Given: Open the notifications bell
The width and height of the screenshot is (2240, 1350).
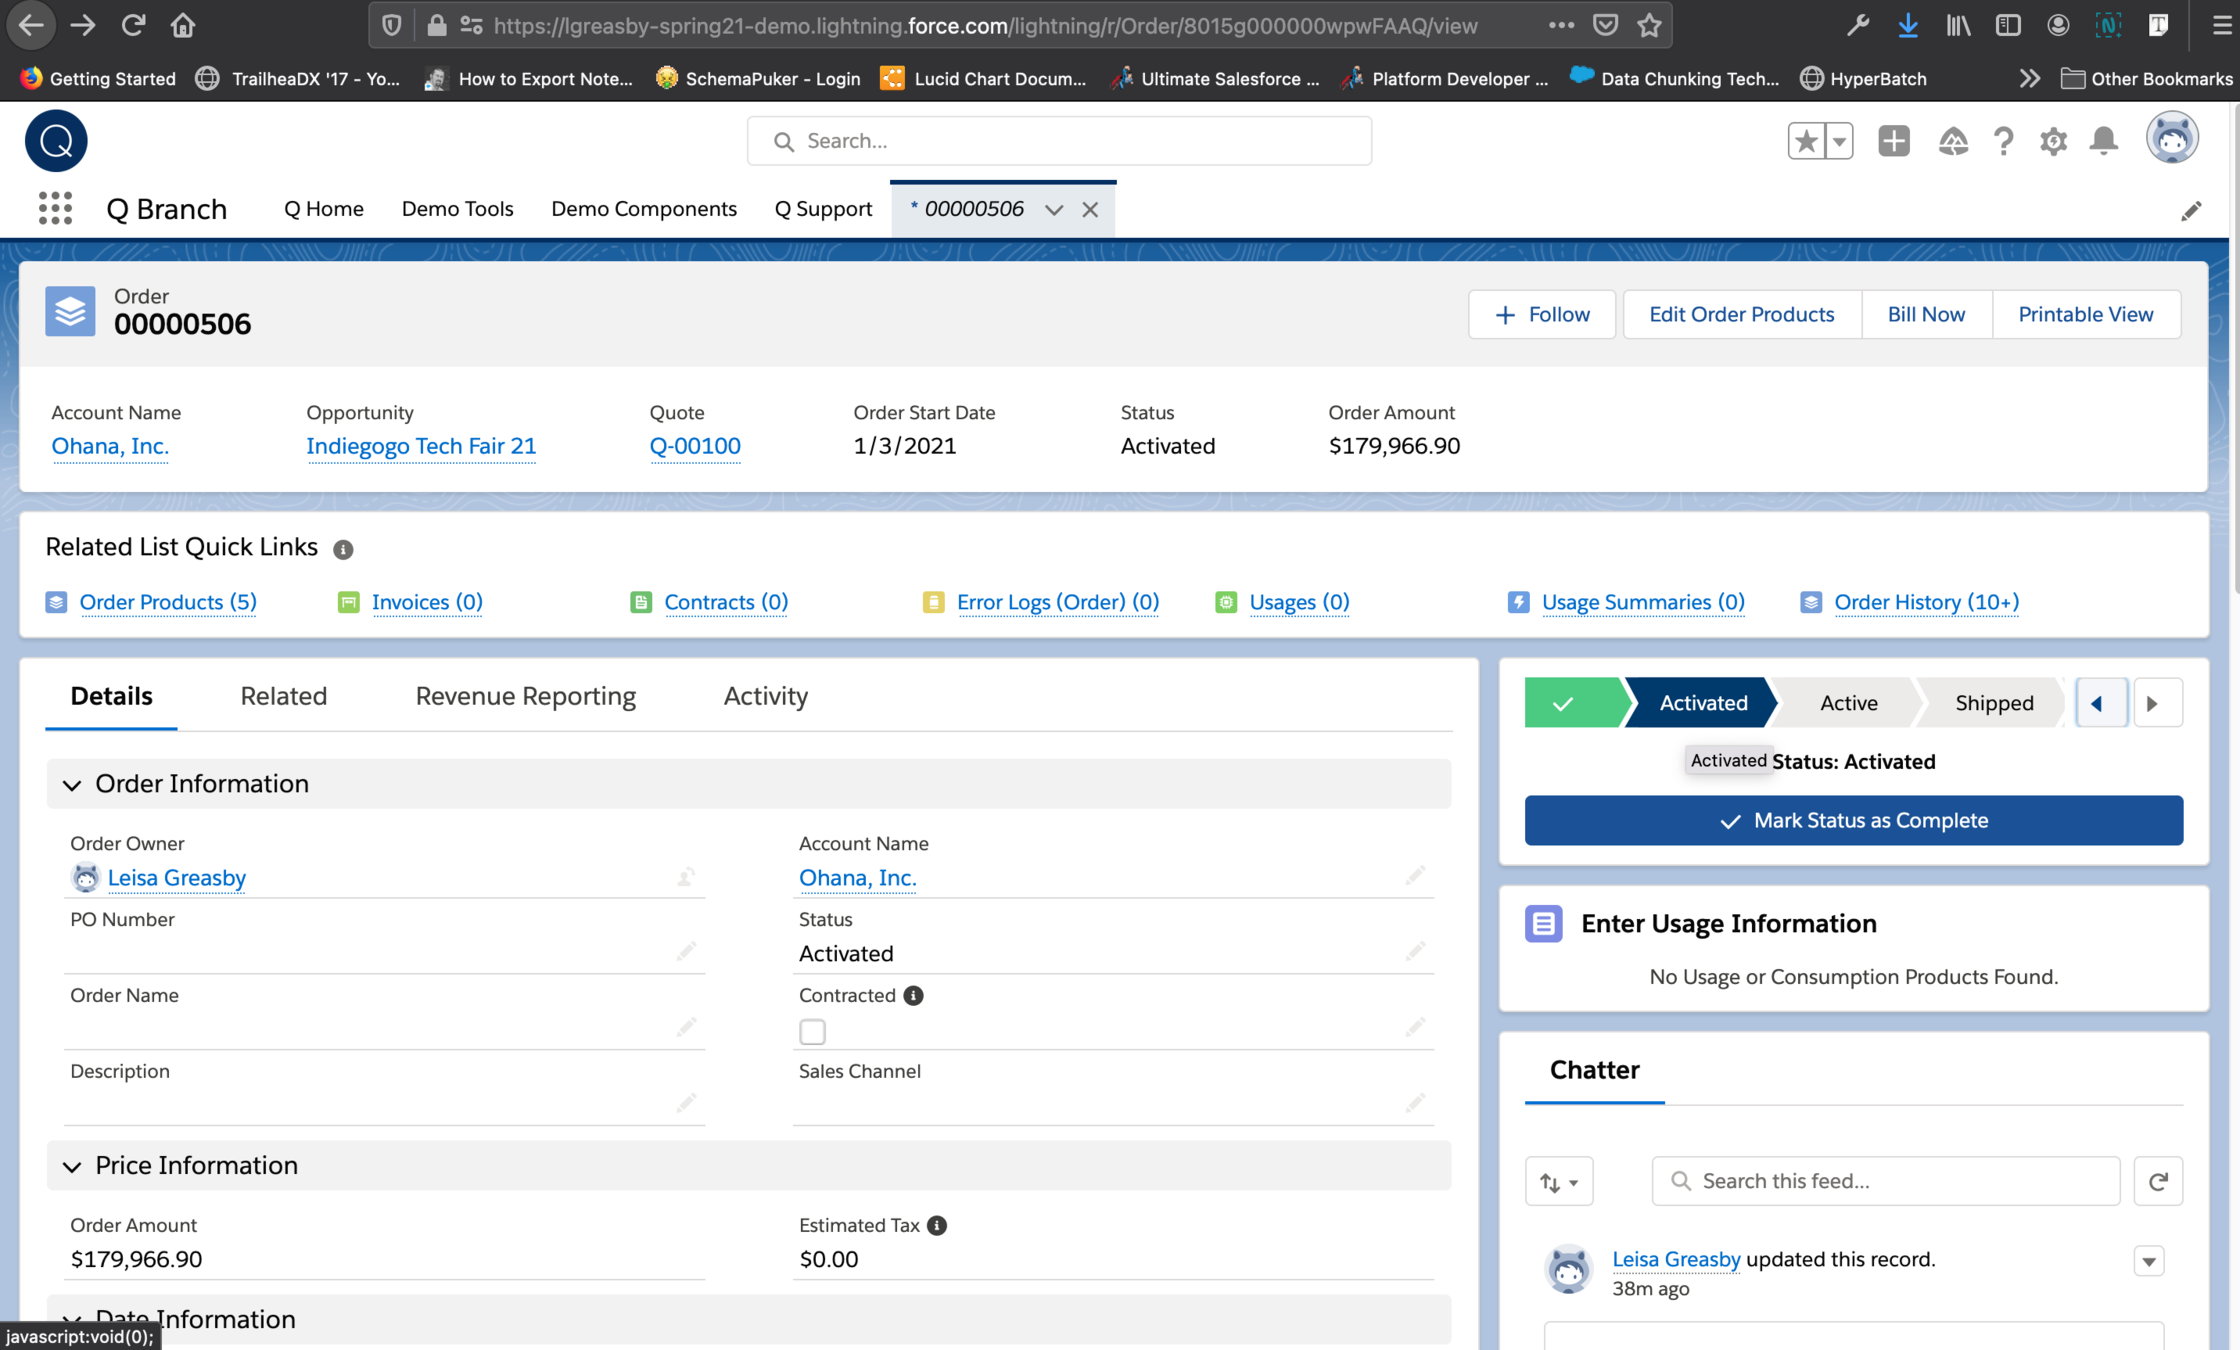Looking at the screenshot, I should click(2104, 141).
